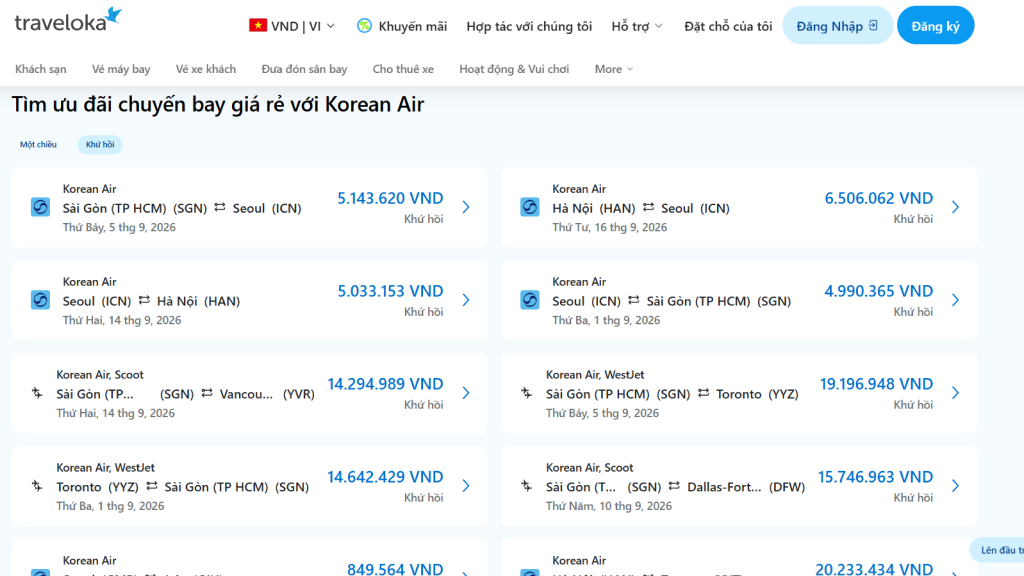Go to Cho thuê xe tab
Screen dimensions: 1024x576
click(x=403, y=69)
